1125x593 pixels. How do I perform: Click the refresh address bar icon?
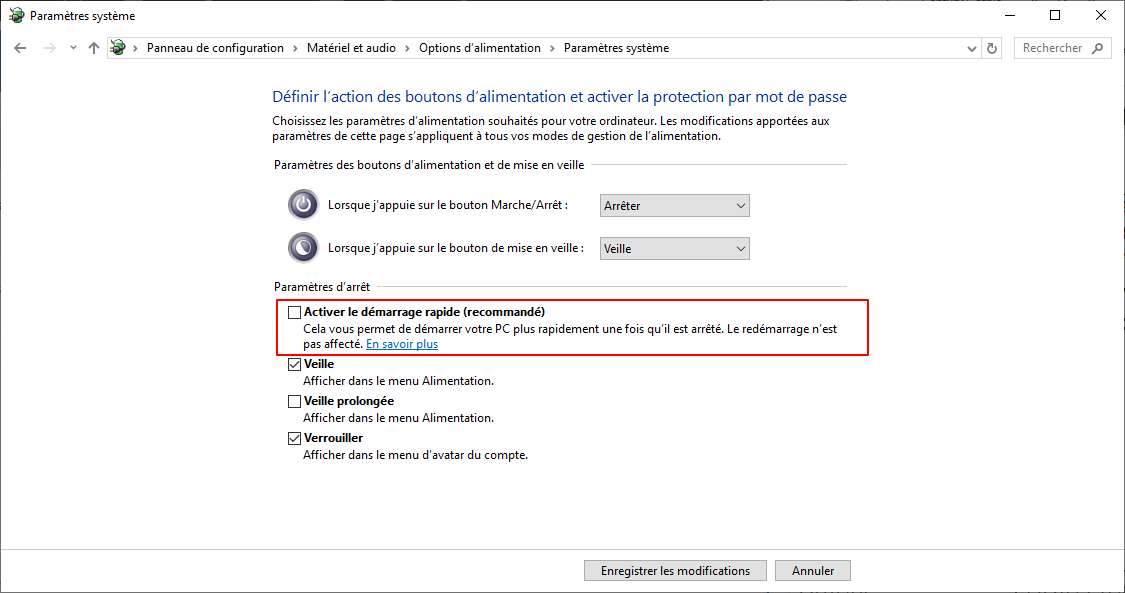tap(992, 48)
